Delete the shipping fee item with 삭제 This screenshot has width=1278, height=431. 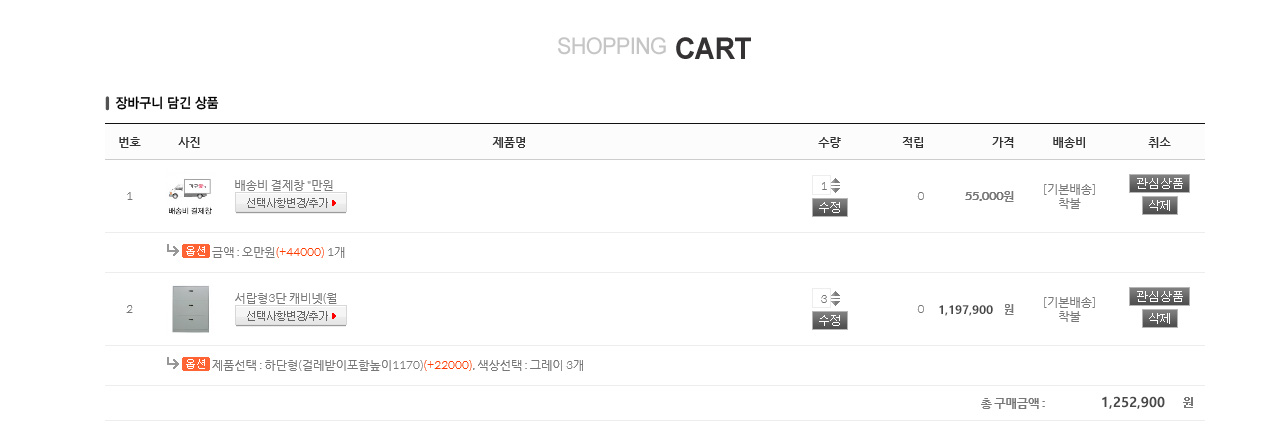click(1159, 205)
